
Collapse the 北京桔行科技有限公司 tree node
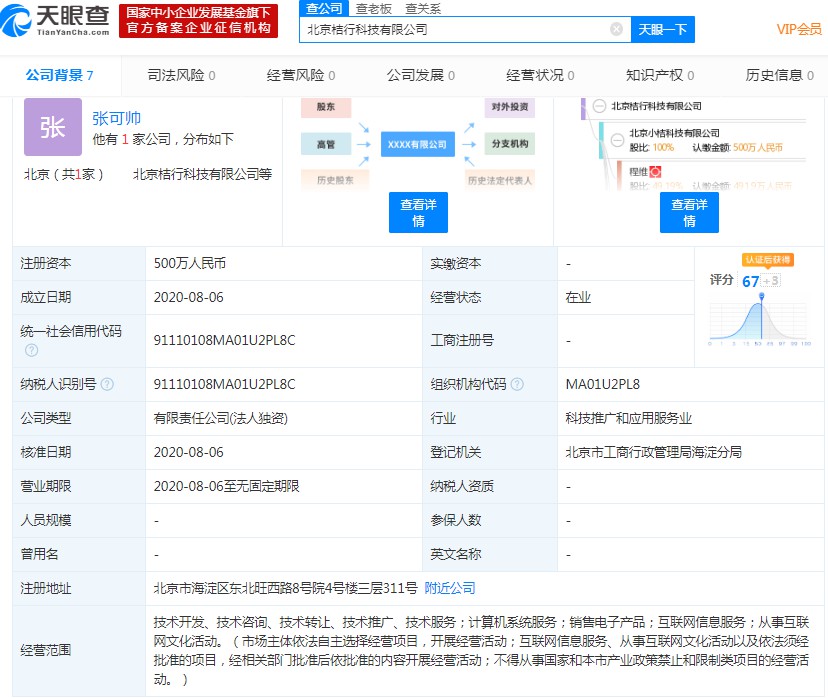click(599, 106)
